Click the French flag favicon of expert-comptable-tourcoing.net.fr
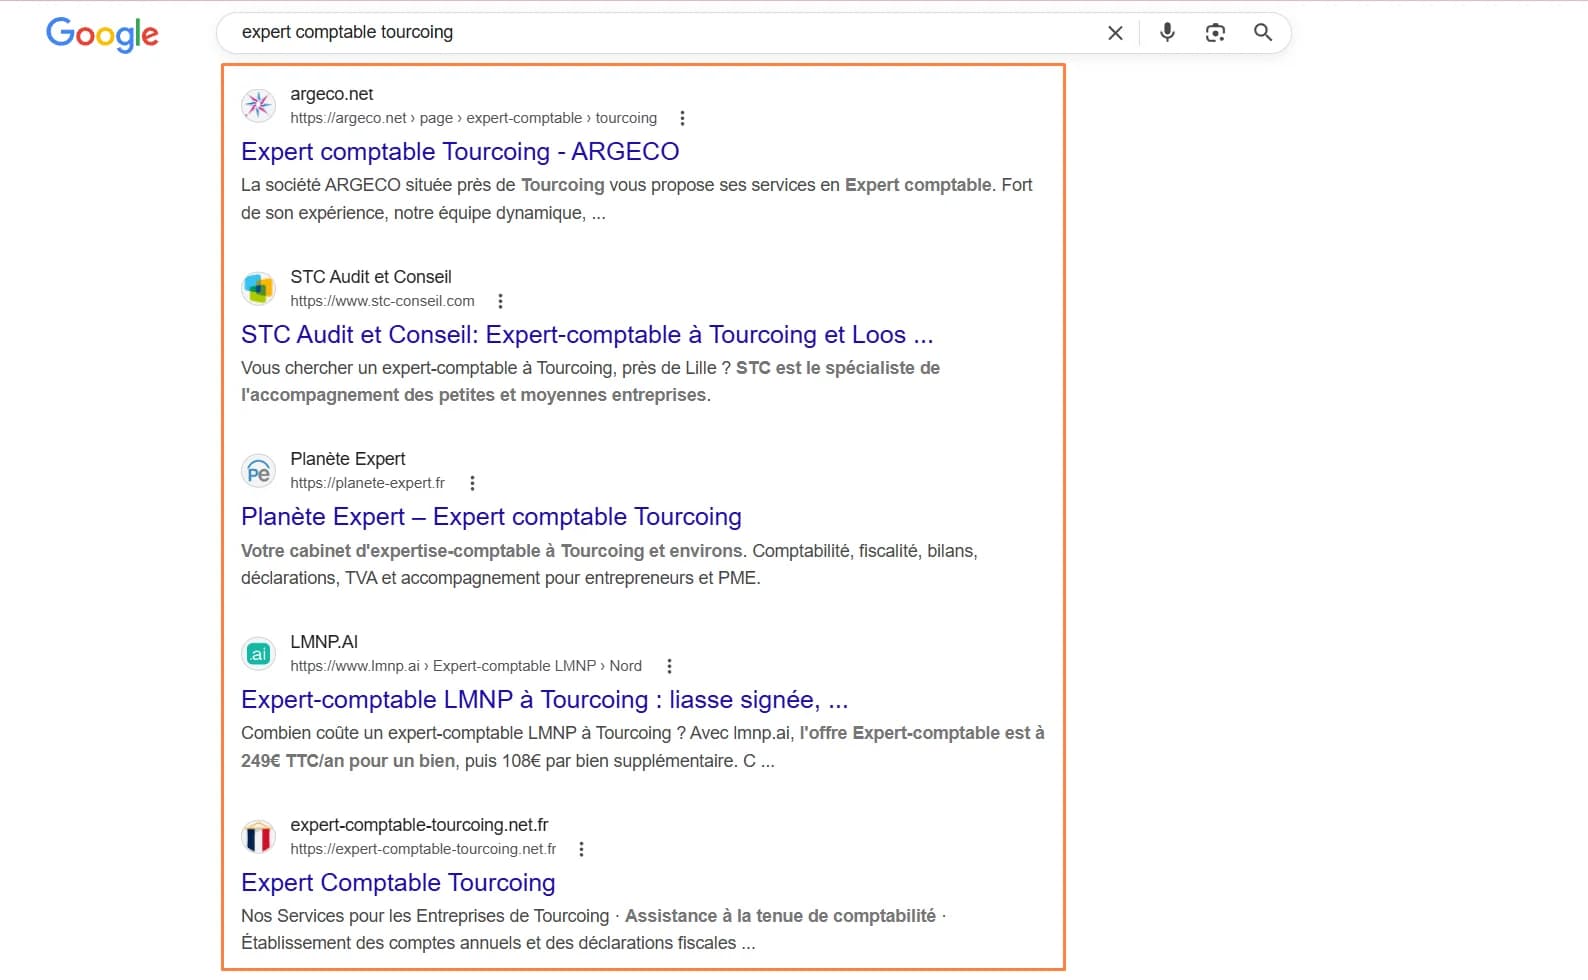 pos(259,837)
